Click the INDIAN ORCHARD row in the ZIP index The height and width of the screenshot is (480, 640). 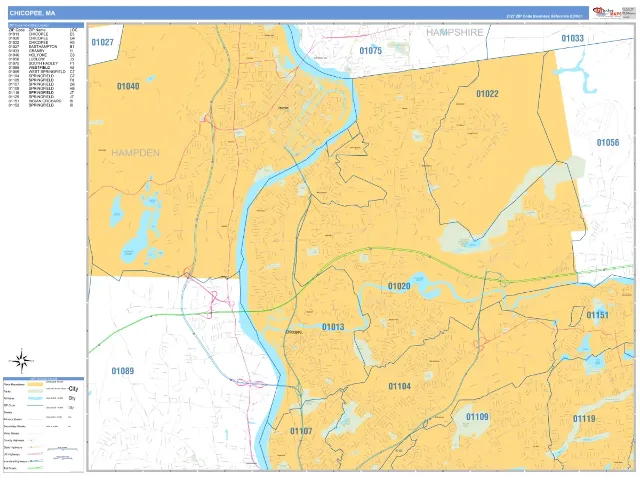pyautogui.click(x=42, y=101)
